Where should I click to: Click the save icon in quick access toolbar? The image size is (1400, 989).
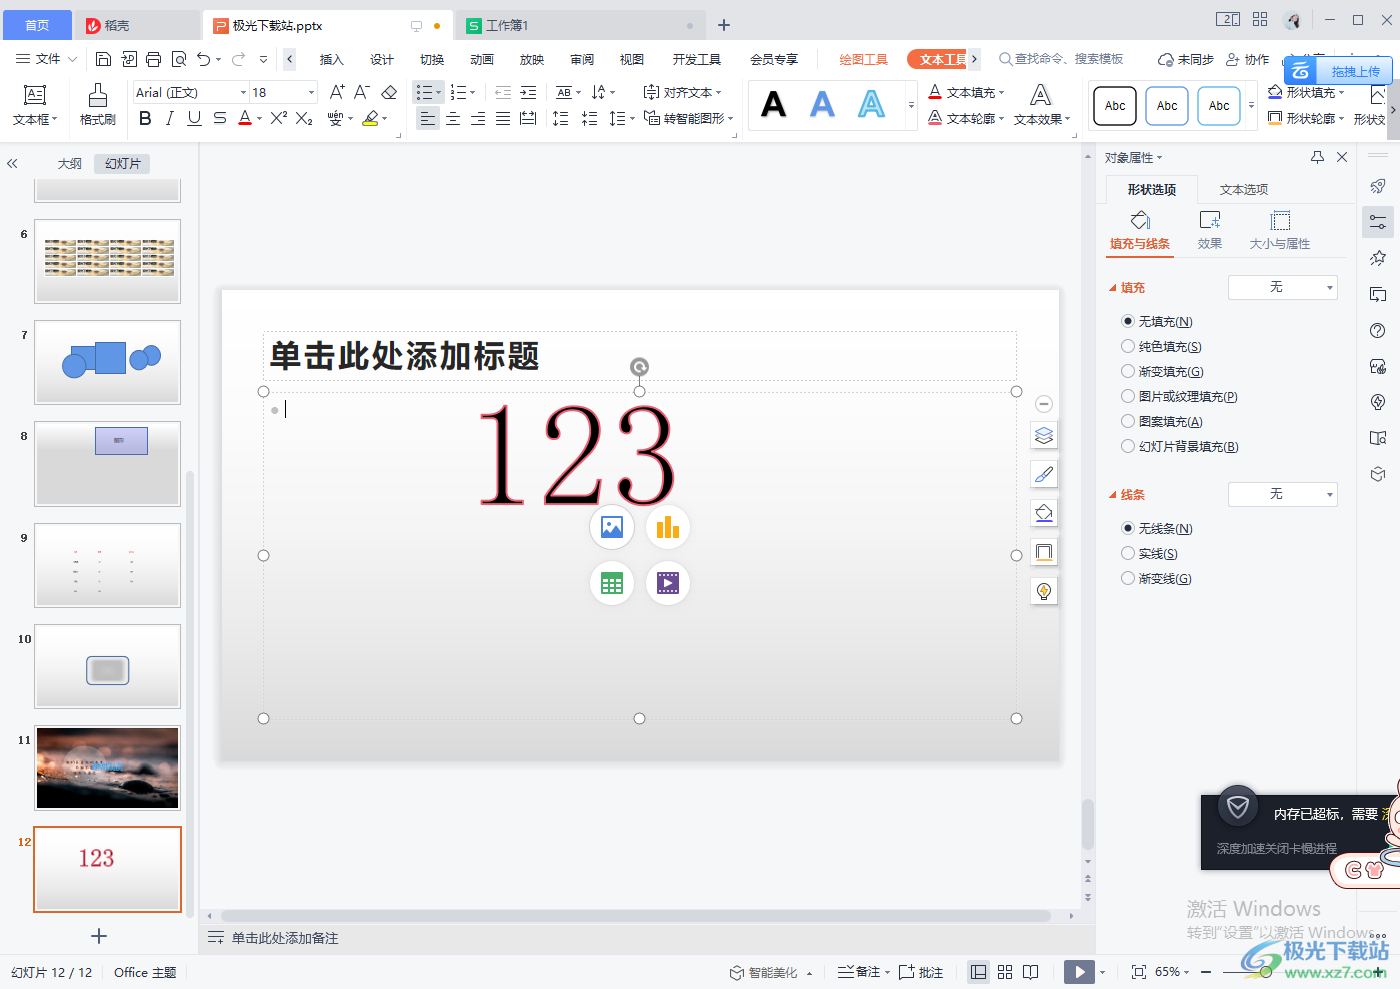pos(103,59)
